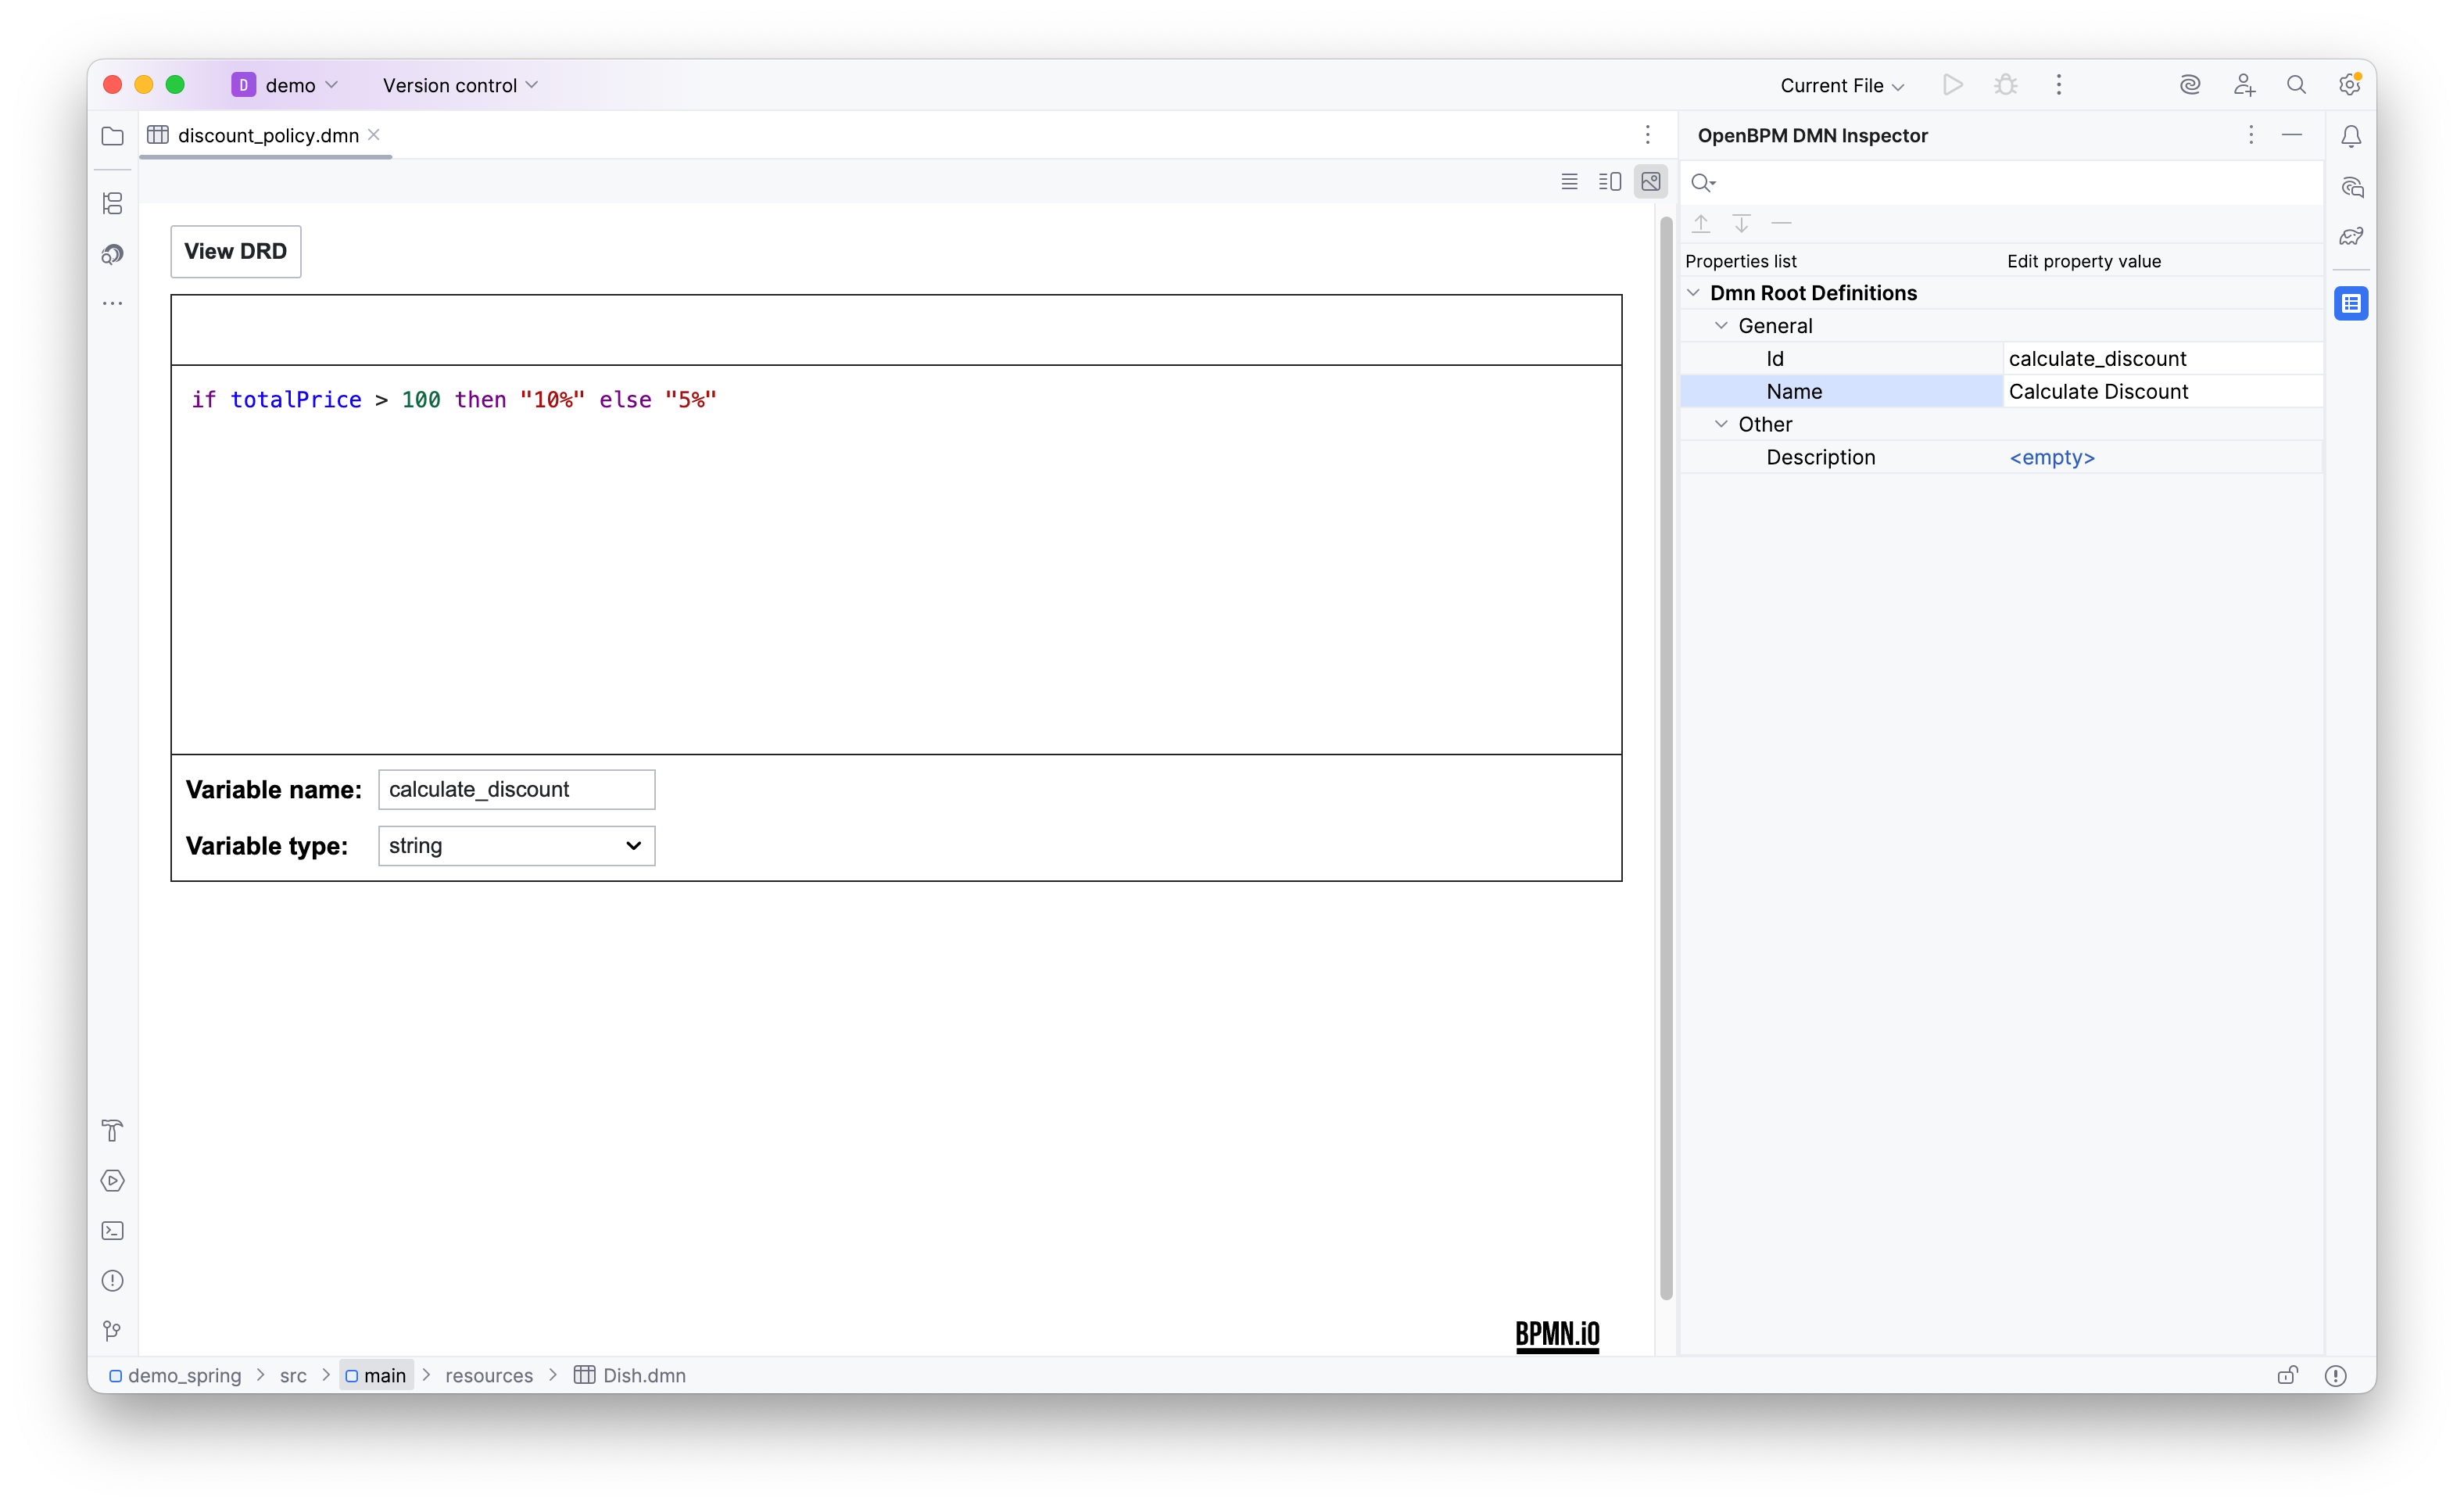This screenshot has width=2464, height=1509.
Task: Collapse the General properties group
Action: click(x=1721, y=326)
